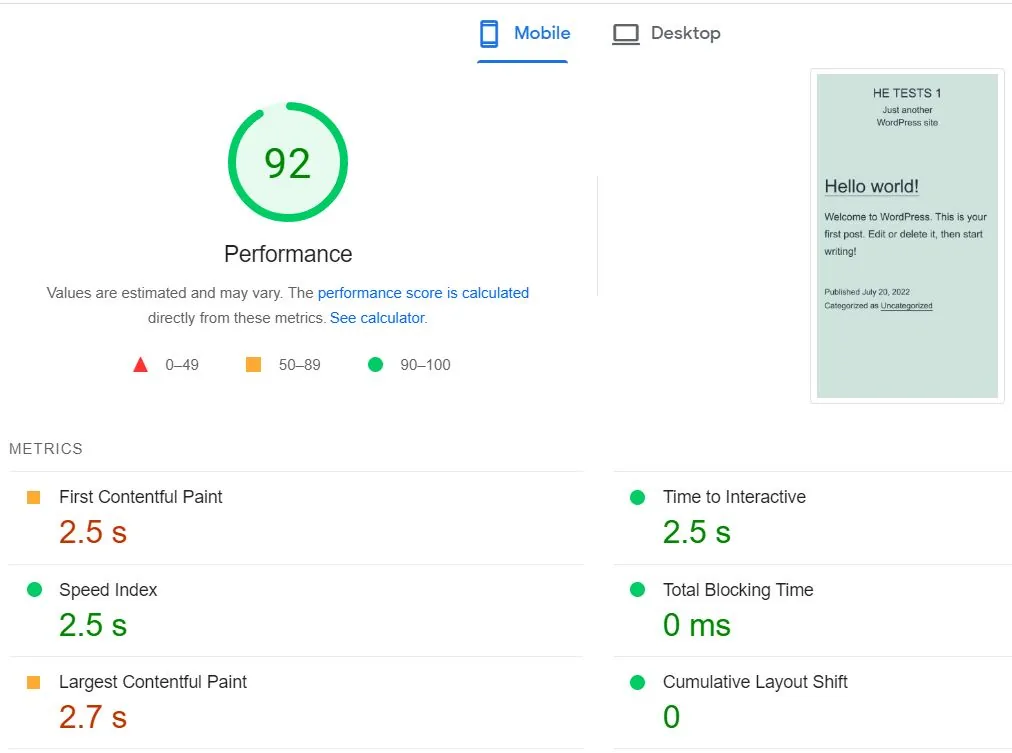Click the 'Speed Index' metric label
The height and width of the screenshot is (753, 1012).
click(108, 590)
